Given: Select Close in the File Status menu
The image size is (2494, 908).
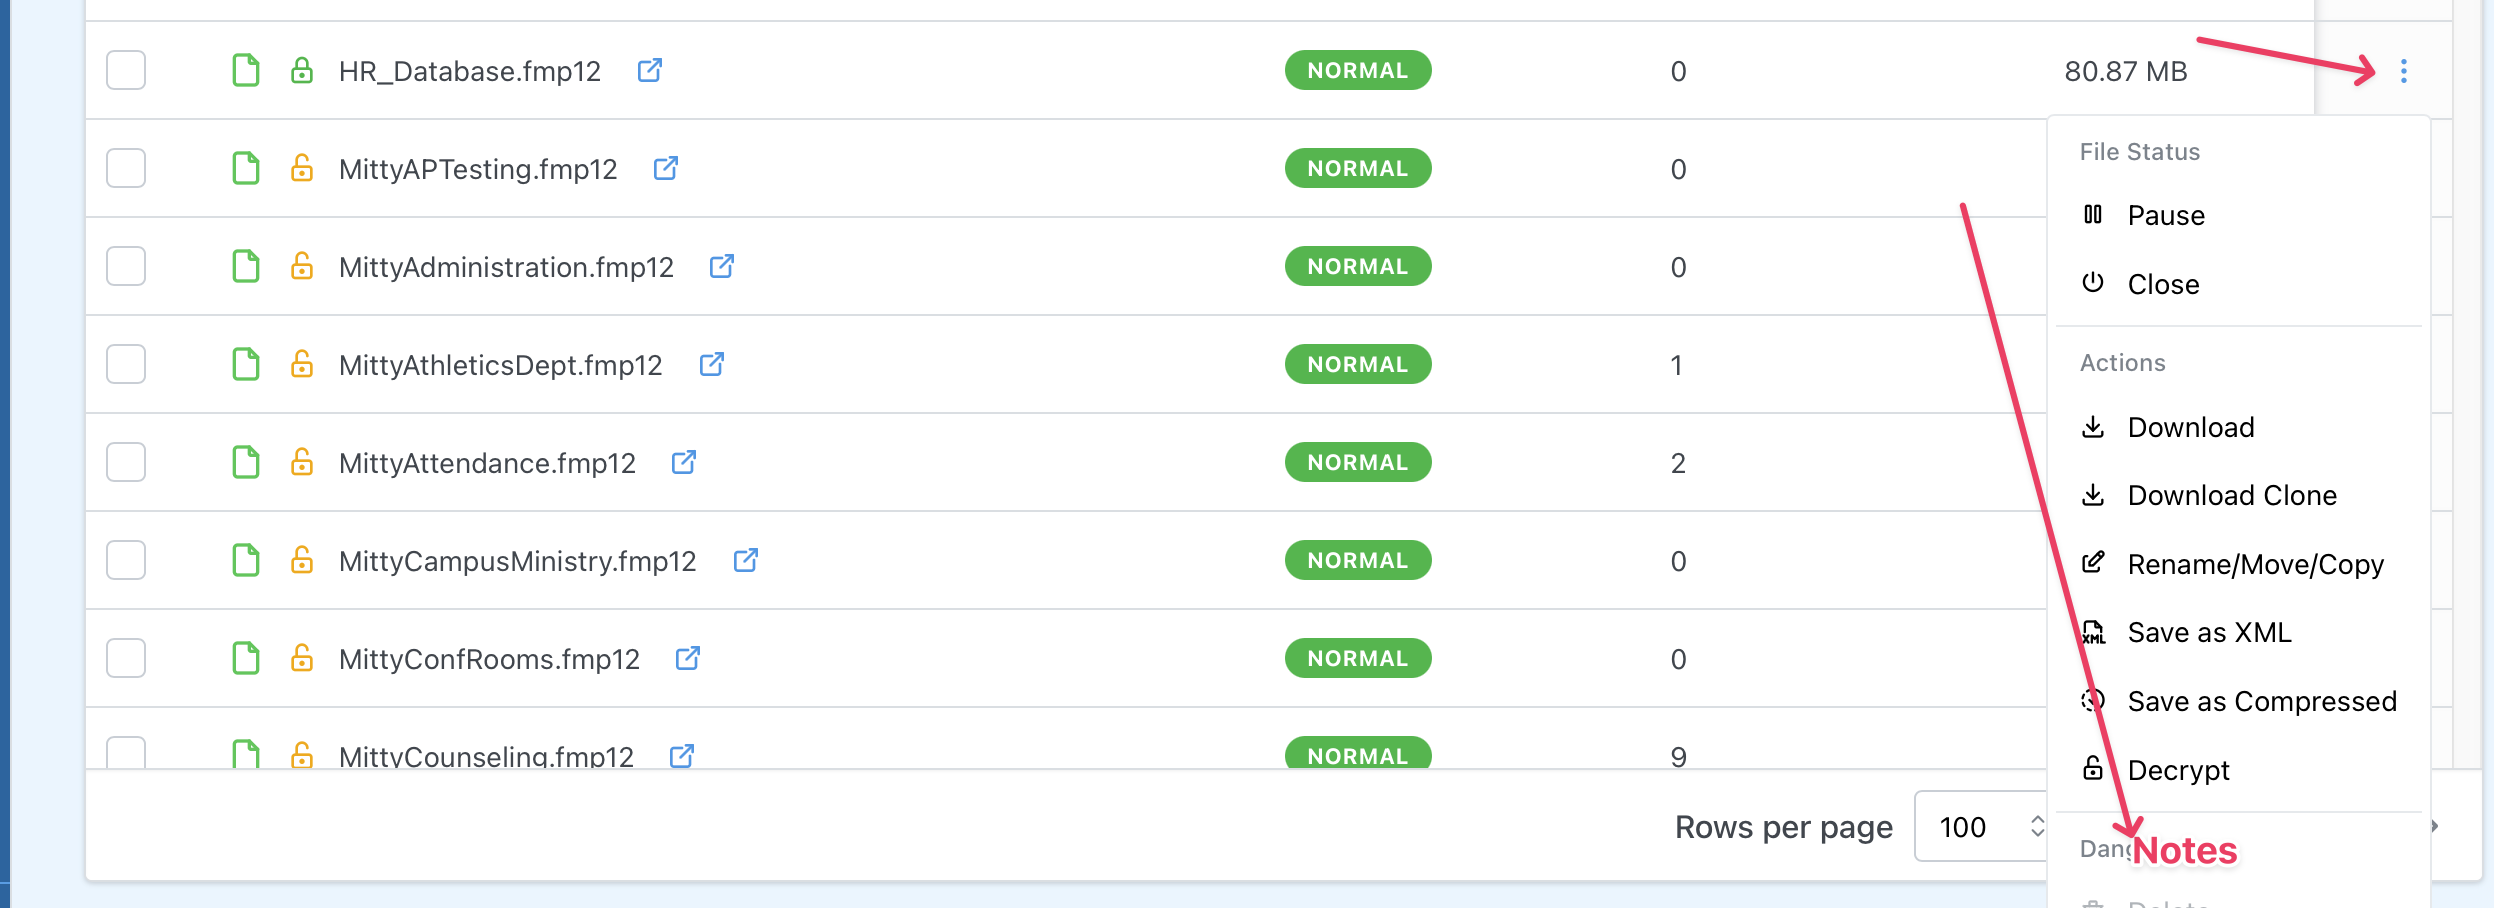Looking at the screenshot, I should point(2163,285).
